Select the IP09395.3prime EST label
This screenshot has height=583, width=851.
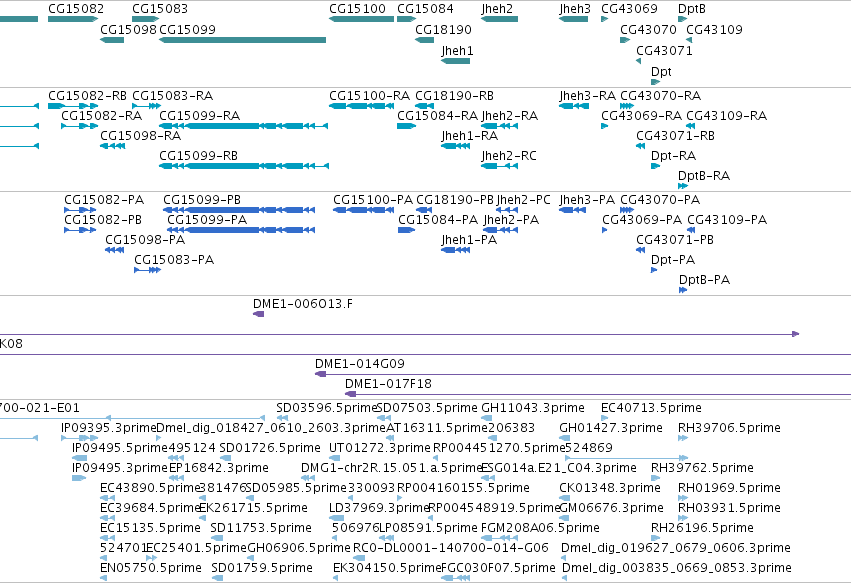click(109, 428)
